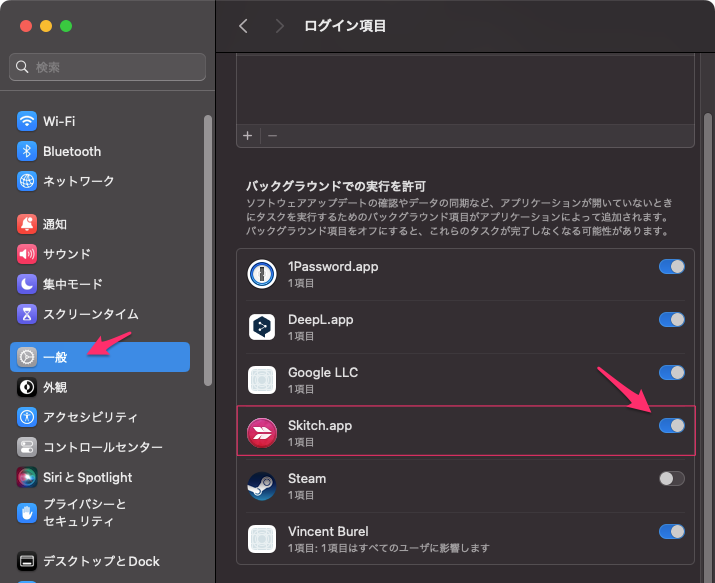This screenshot has height=583, width=715.
Task: Toggle Skitch.app background permission
Action: click(672, 426)
